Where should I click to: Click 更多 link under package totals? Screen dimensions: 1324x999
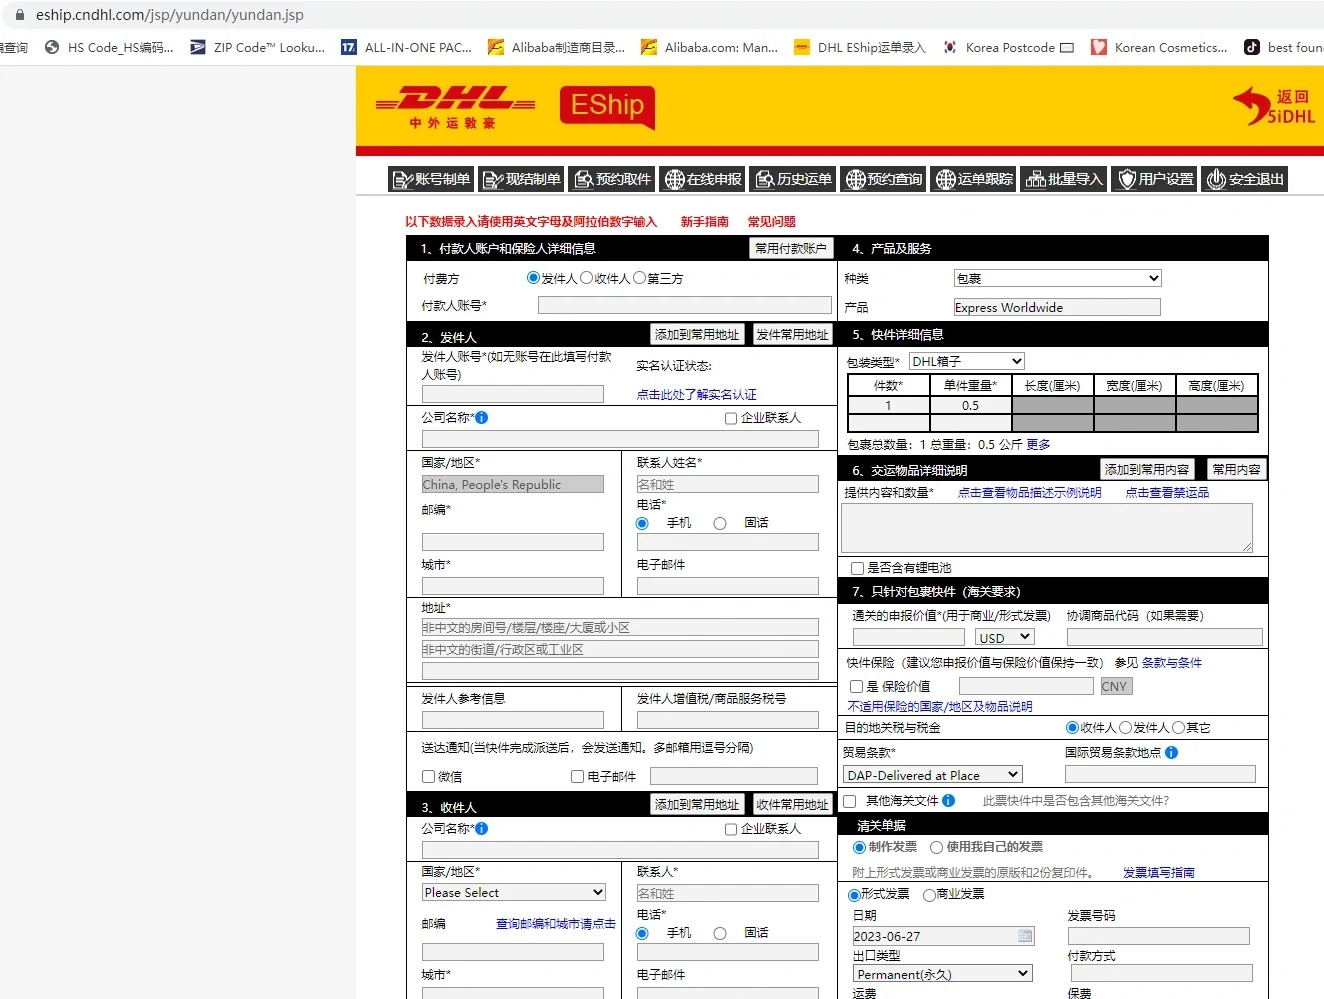pyautogui.click(x=1038, y=444)
